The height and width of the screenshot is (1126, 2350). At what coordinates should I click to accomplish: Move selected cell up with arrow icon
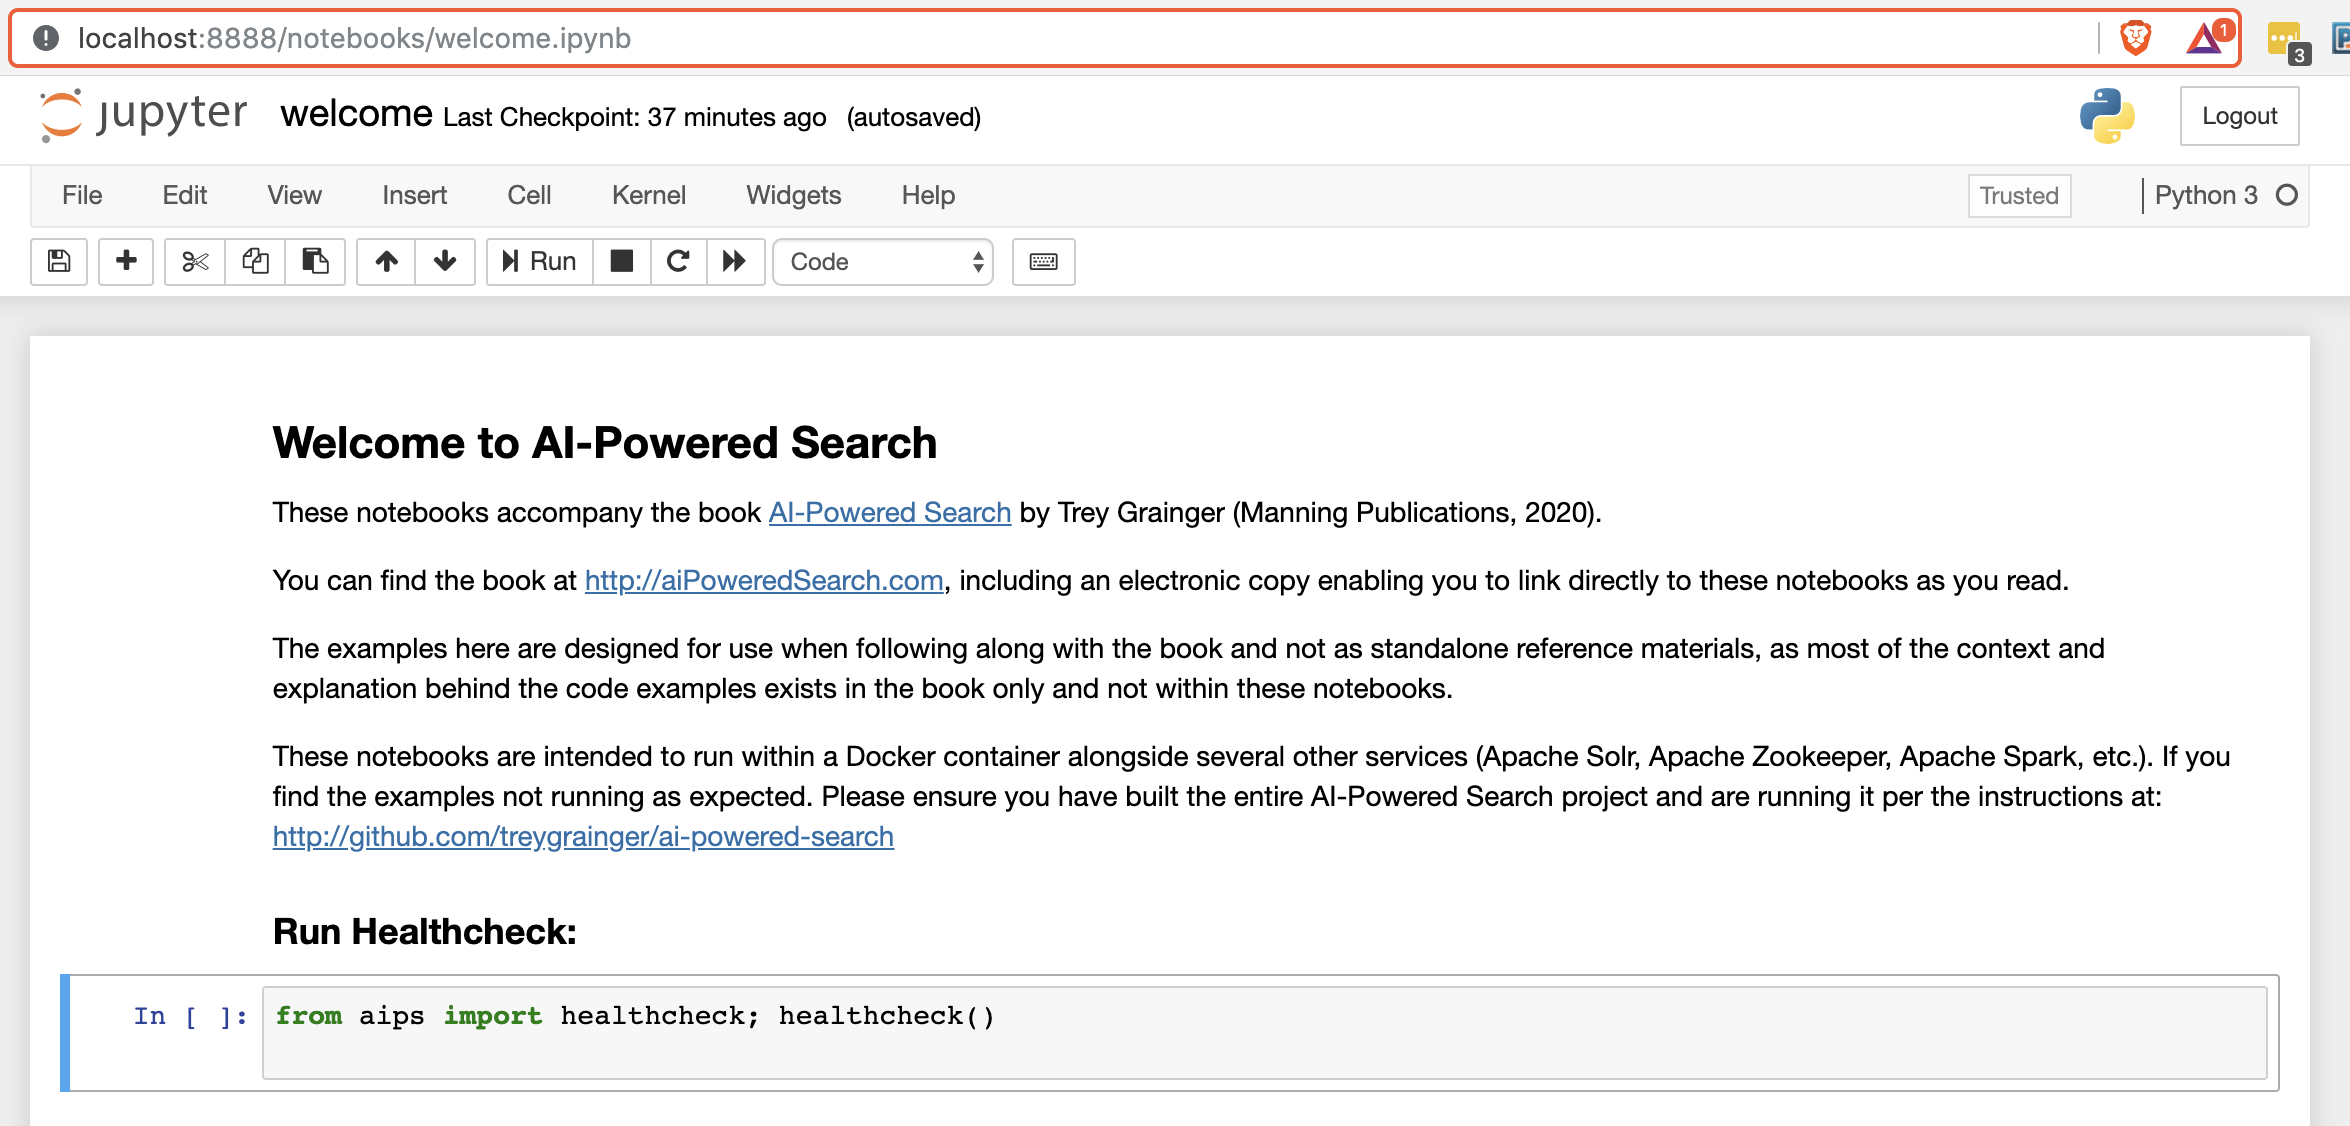tap(385, 261)
